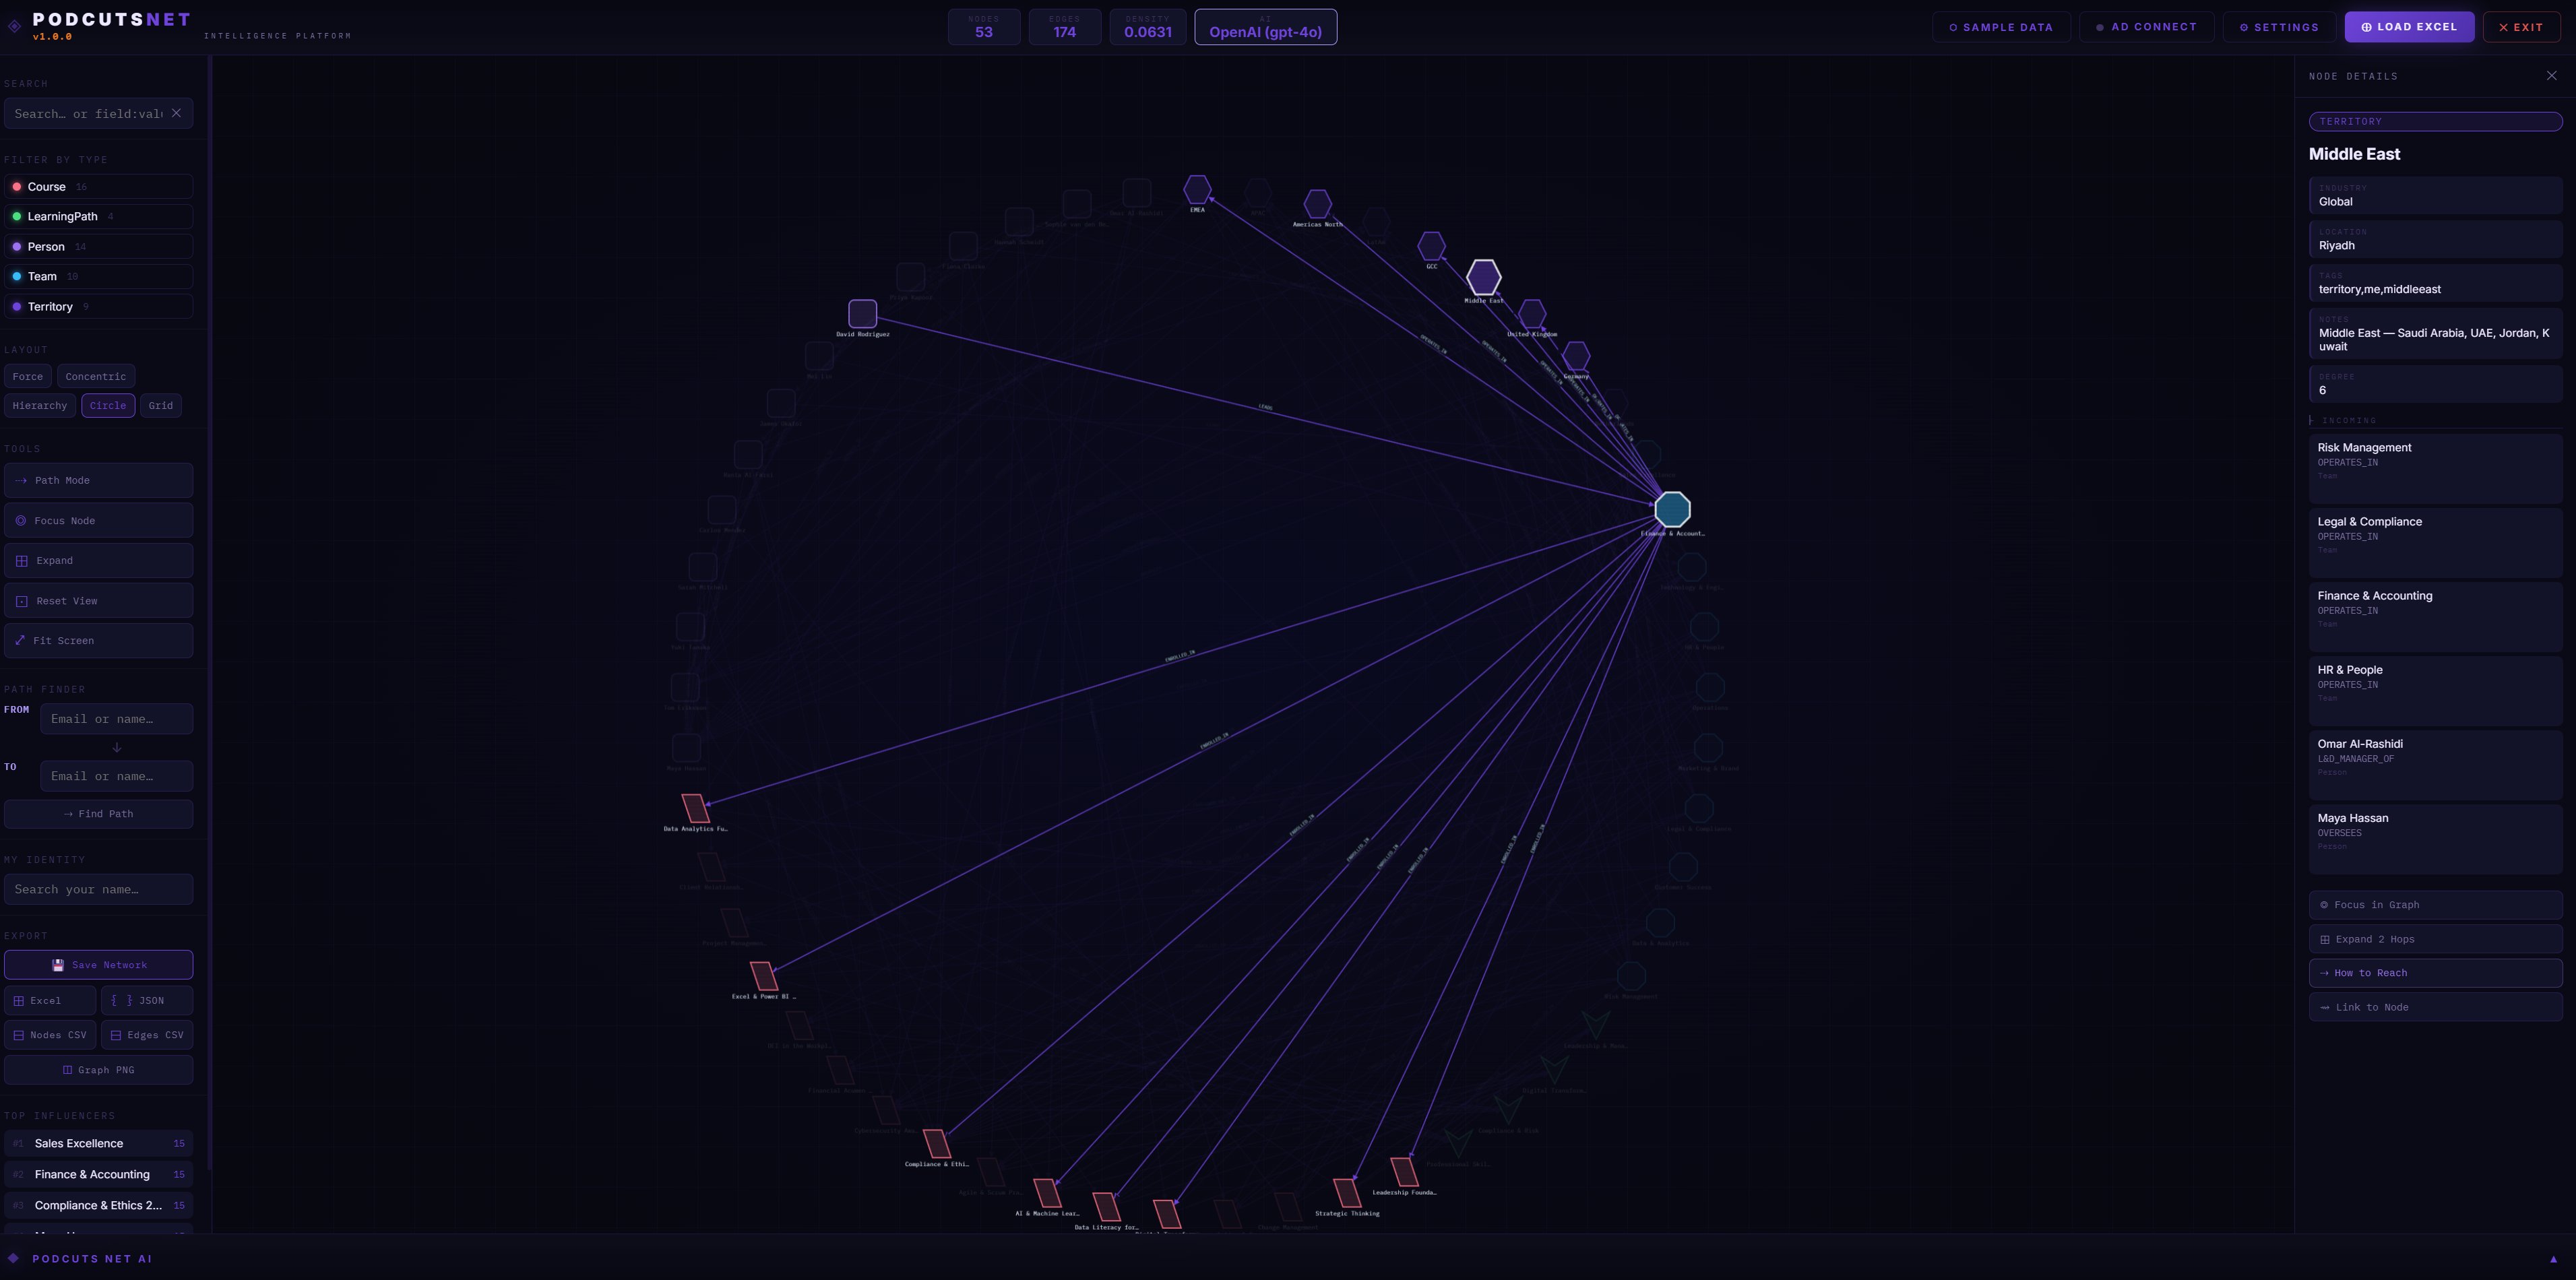Click the Expand tool in Tools
The width and height of the screenshot is (2576, 1280).
[98, 561]
